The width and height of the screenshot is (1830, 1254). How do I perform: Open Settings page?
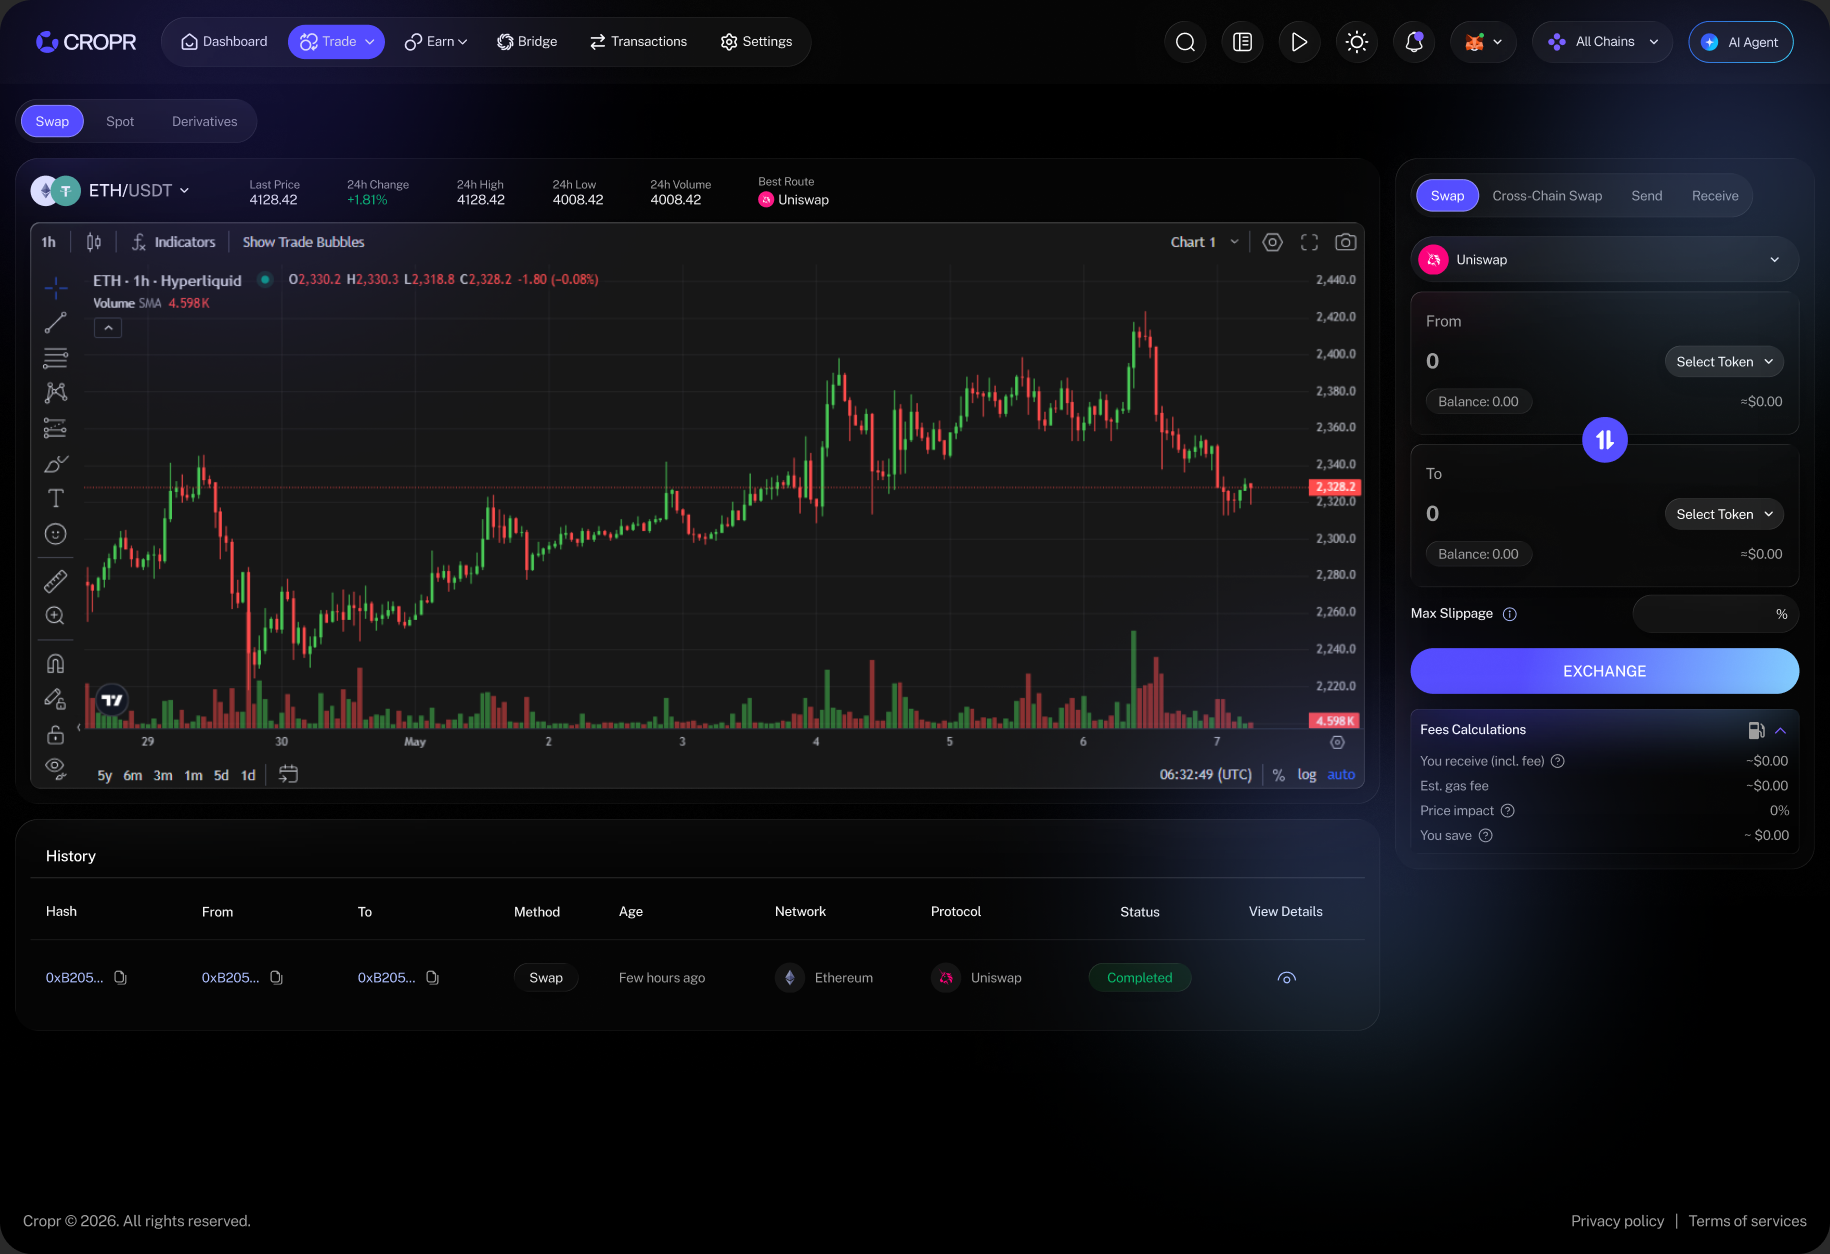(x=756, y=42)
